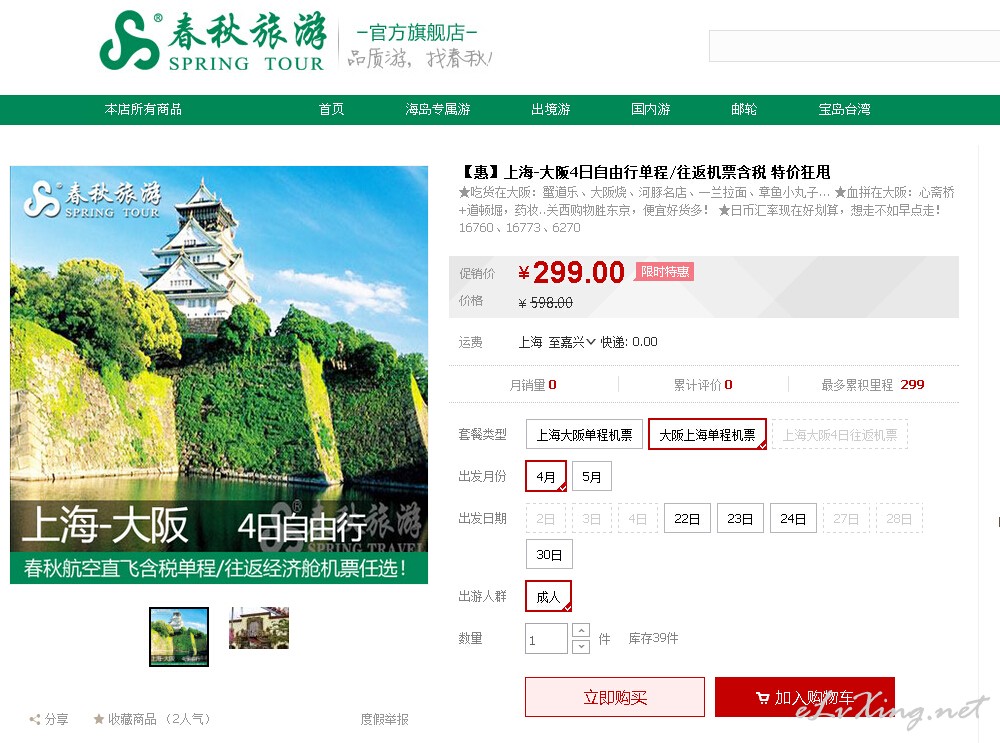Select package 上海大阪单程机票
Viewport: 1000px width, 743px height.
(584, 434)
